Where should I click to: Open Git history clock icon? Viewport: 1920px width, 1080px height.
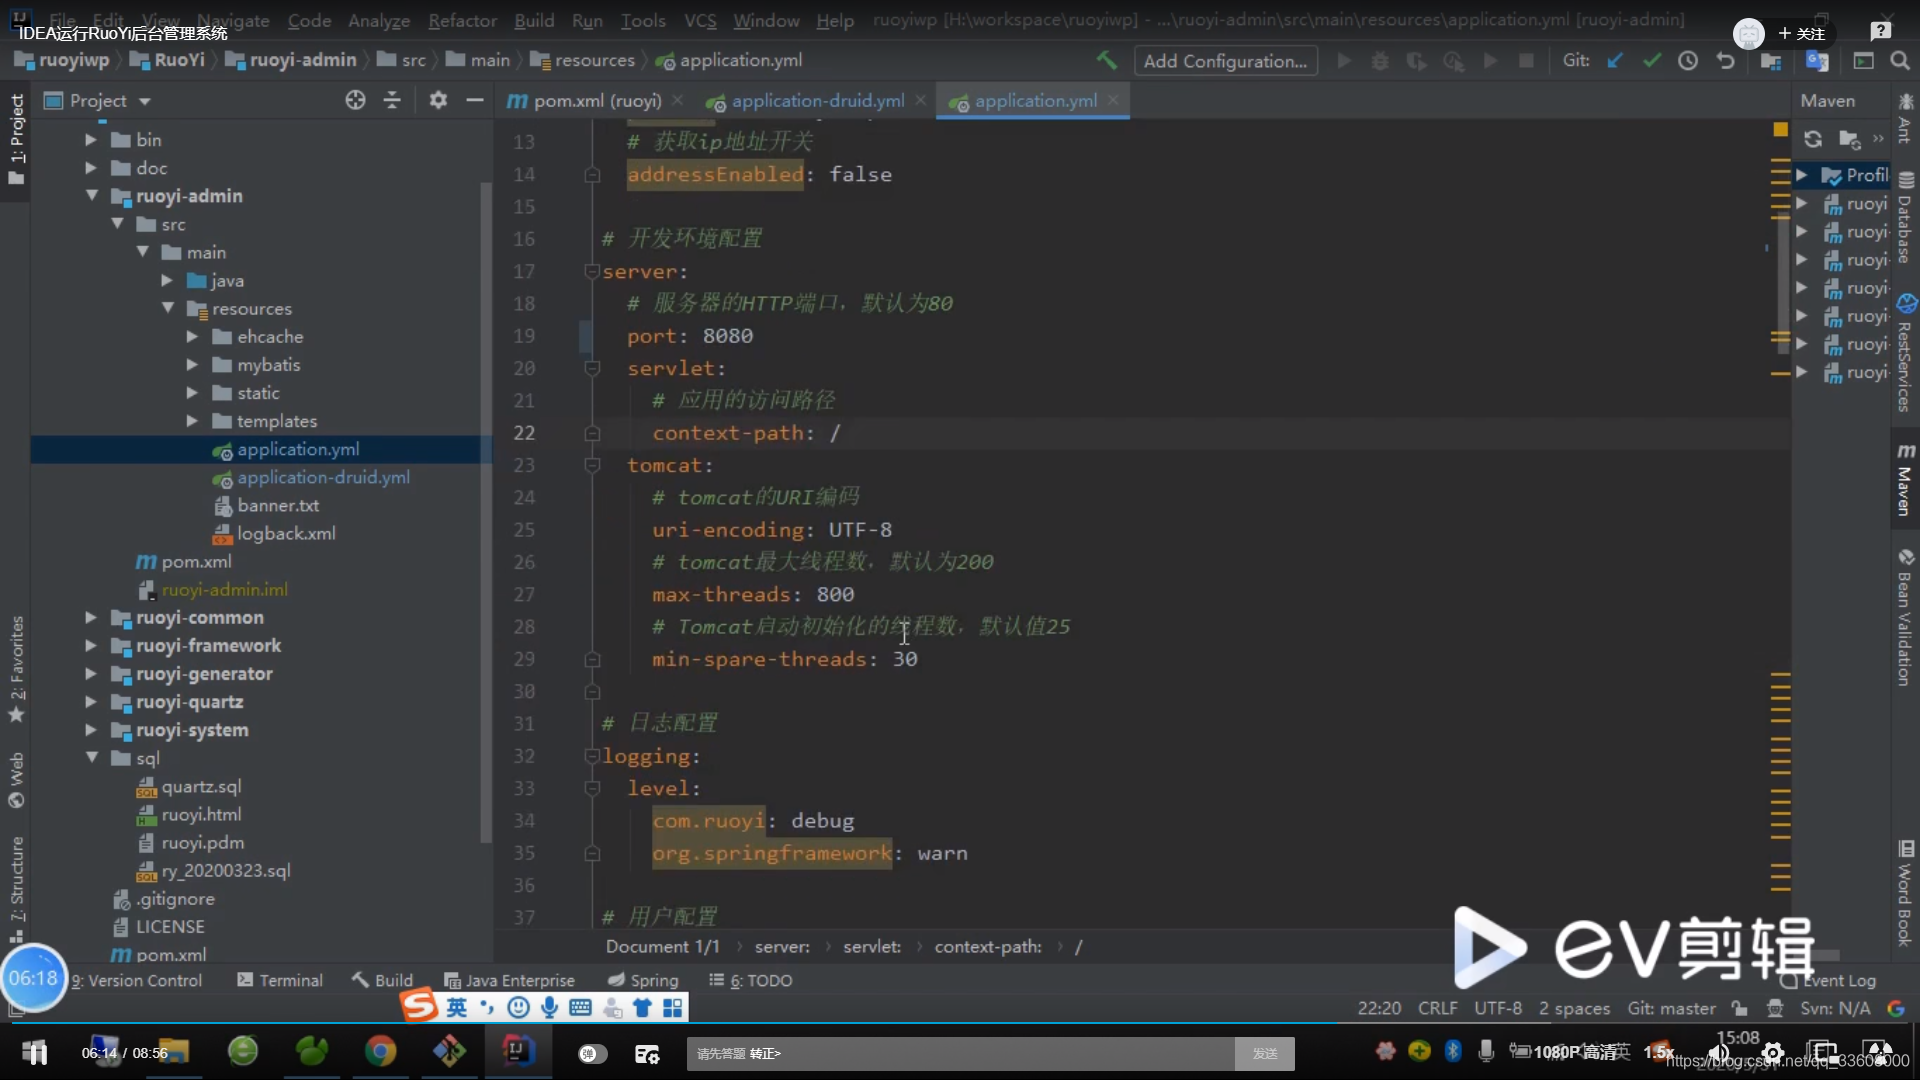click(1688, 61)
